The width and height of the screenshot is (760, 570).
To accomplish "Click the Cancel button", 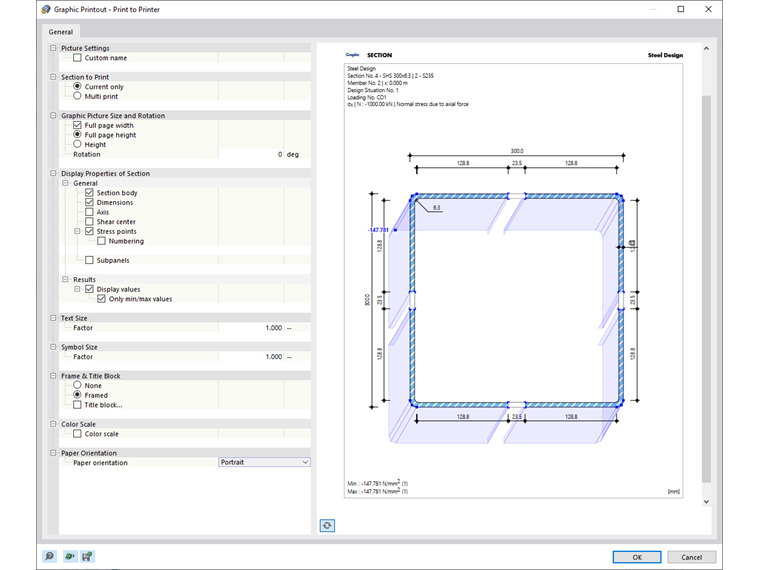I will [691, 557].
